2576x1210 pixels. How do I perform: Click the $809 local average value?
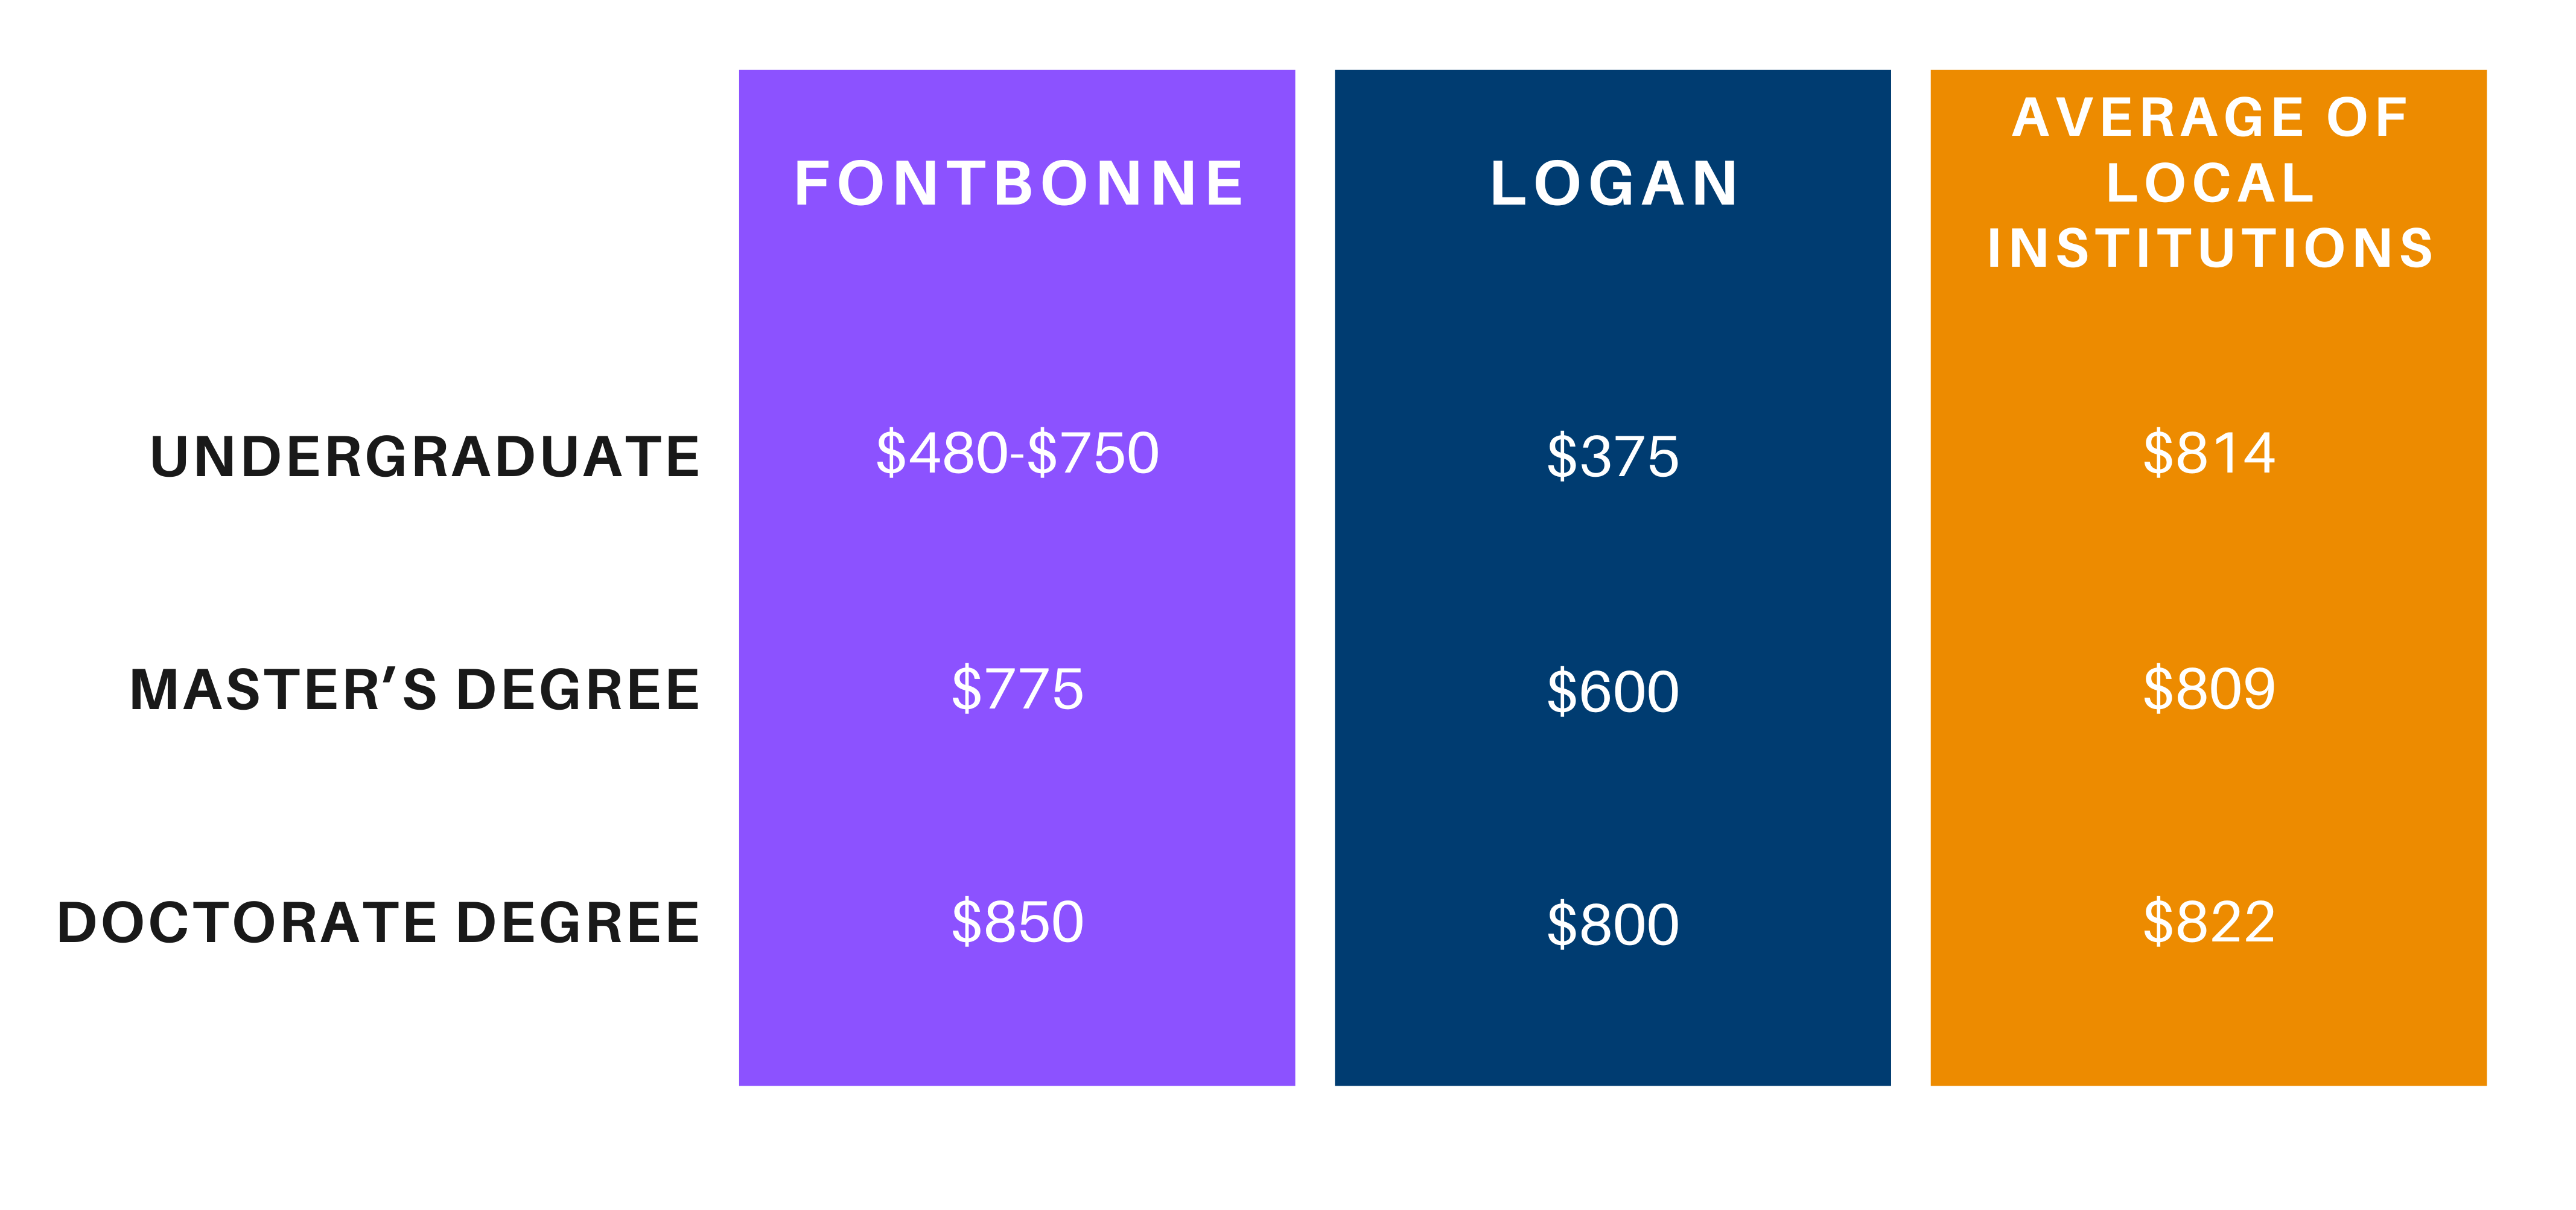coord(2208,689)
